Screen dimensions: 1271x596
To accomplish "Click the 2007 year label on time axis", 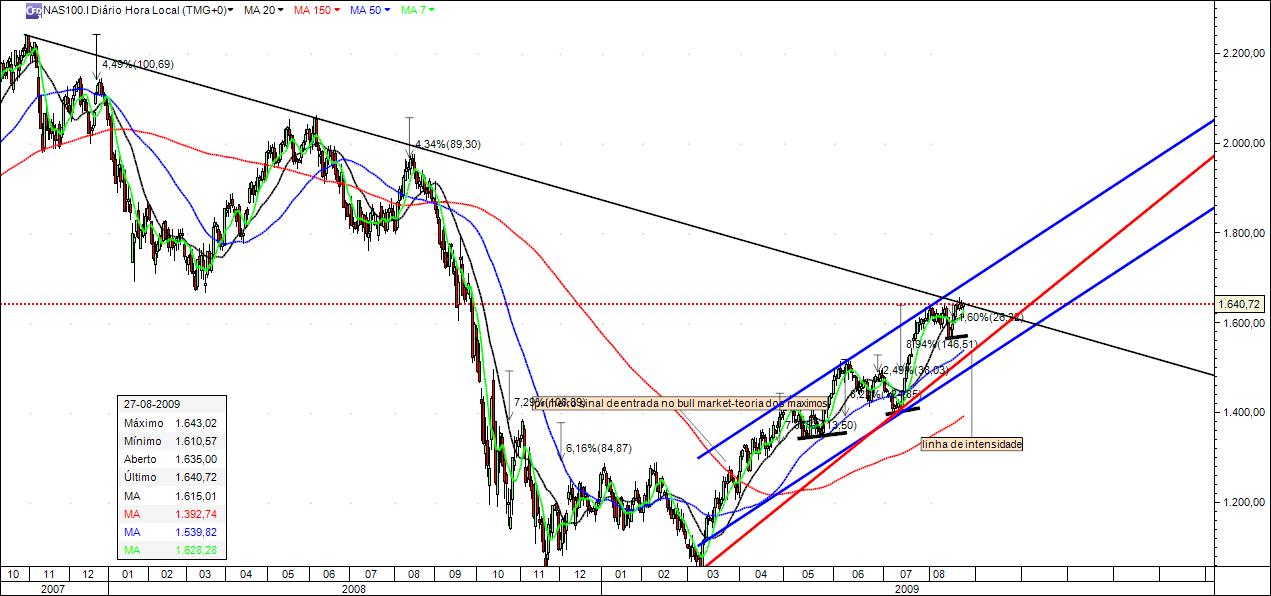I will [51, 589].
